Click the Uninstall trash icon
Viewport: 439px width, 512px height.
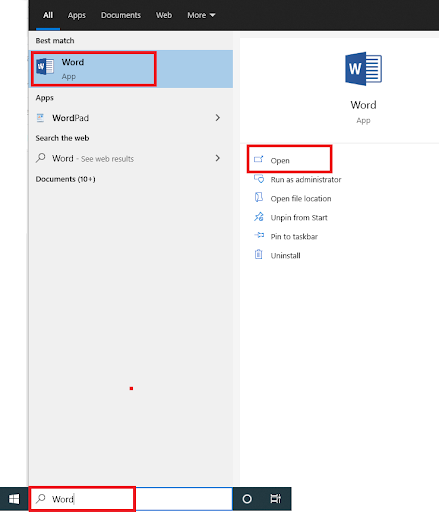(x=259, y=255)
